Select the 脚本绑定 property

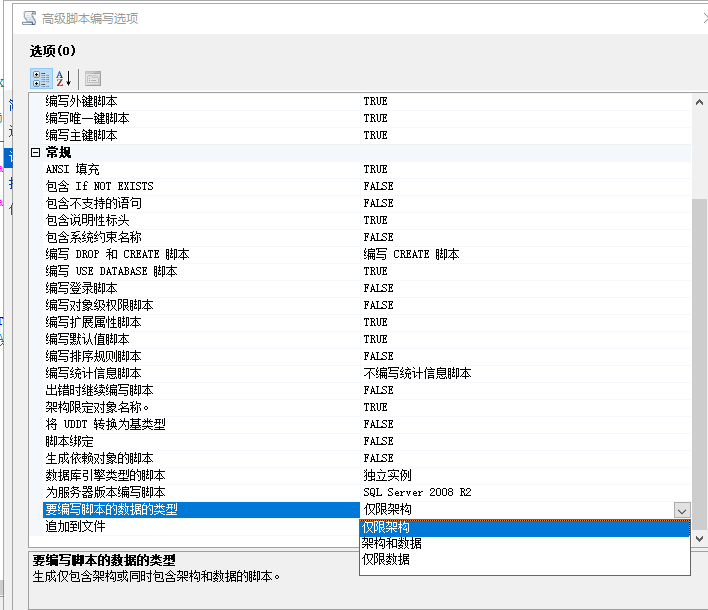(x=202, y=442)
